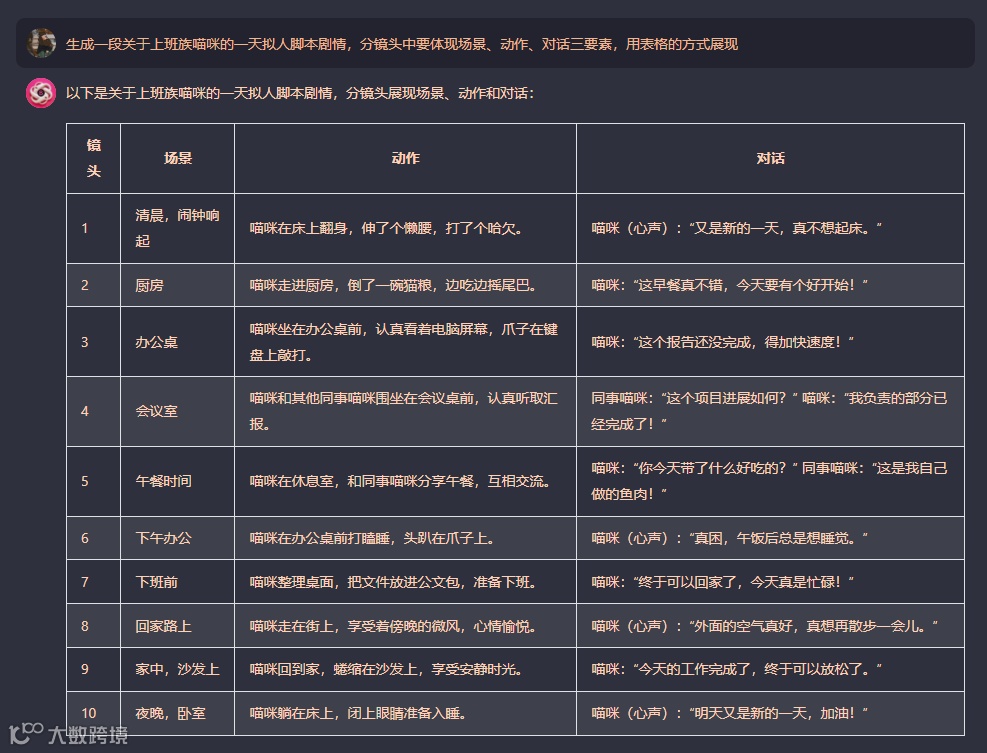
Task: Click scene cell 家中，沙发上
Action: [178, 669]
